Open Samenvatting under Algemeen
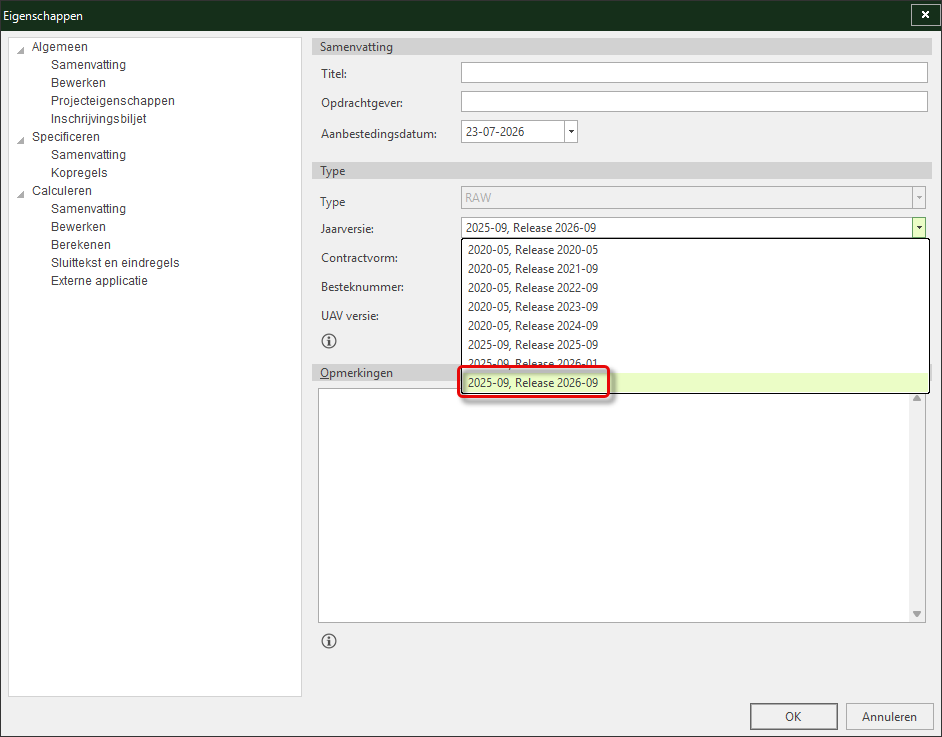942x737 pixels. [88, 65]
